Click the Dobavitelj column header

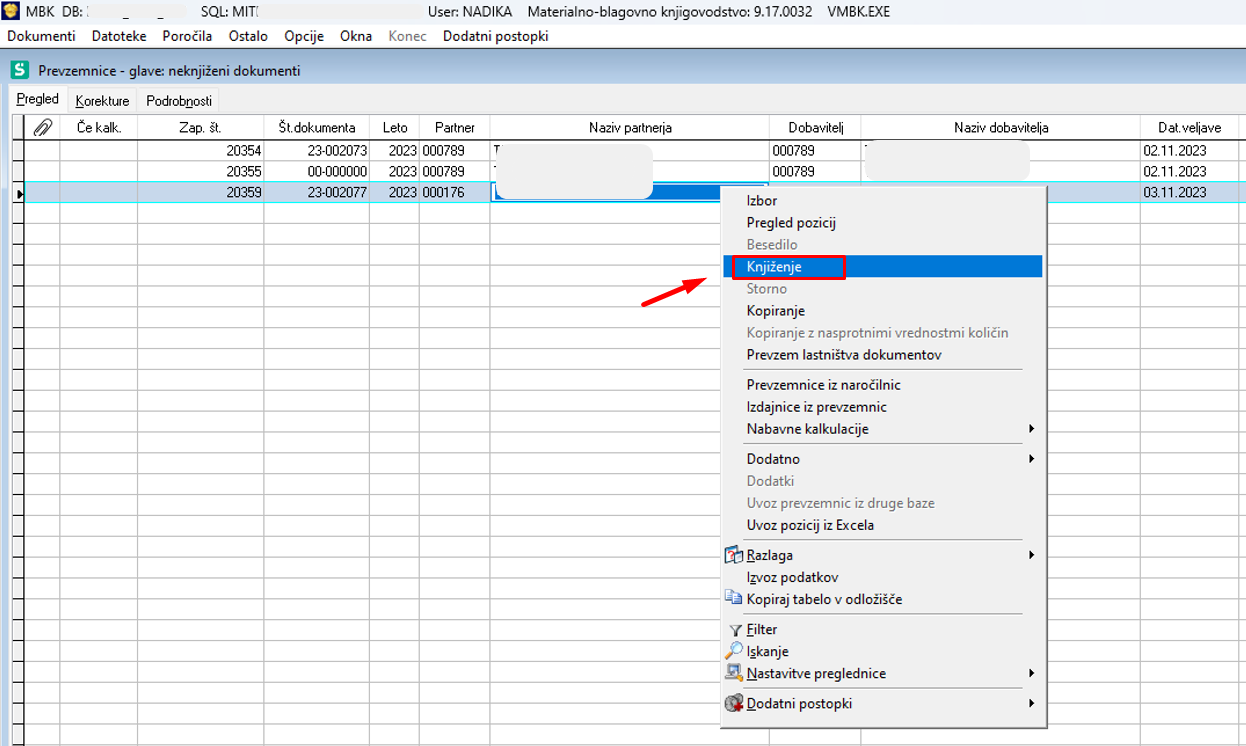815,127
